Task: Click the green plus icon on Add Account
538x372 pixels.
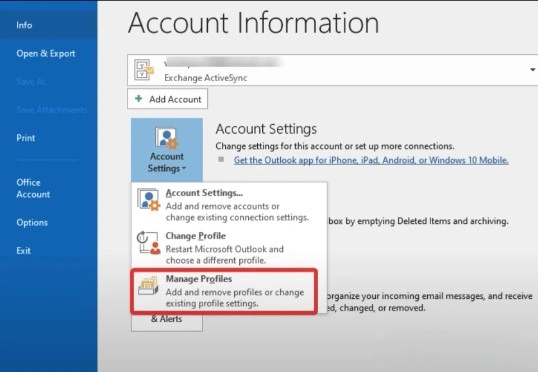Action: coord(139,99)
